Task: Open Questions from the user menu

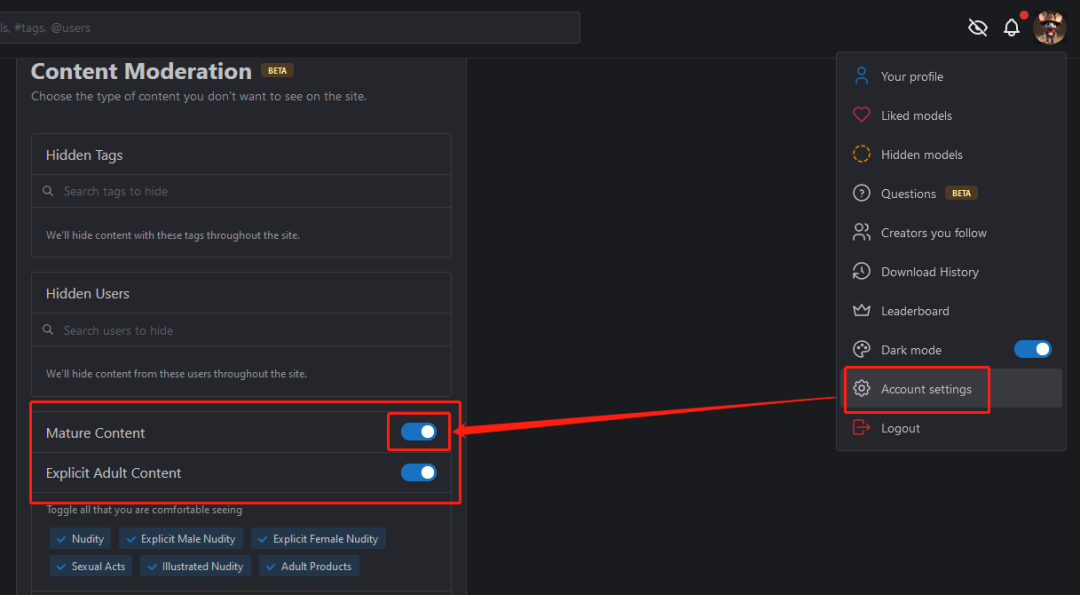Action: coord(951,194)
